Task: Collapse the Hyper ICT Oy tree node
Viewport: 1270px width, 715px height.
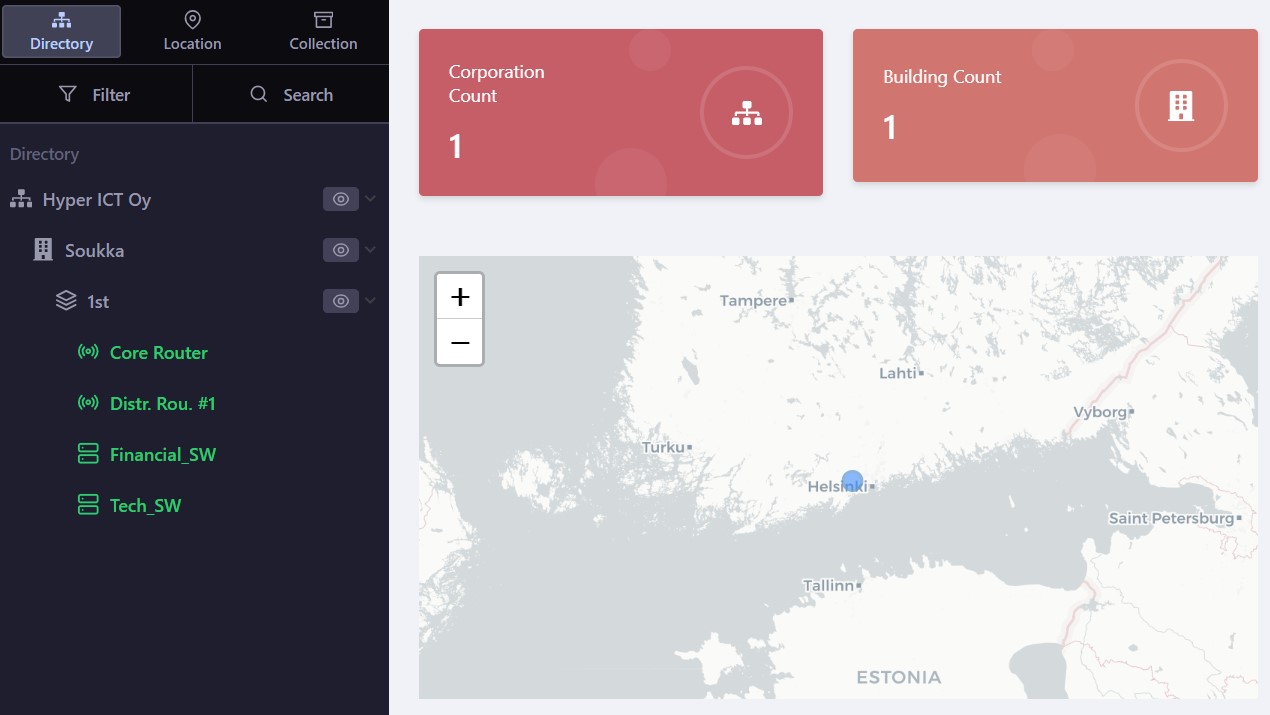Action: pos(369,199)
